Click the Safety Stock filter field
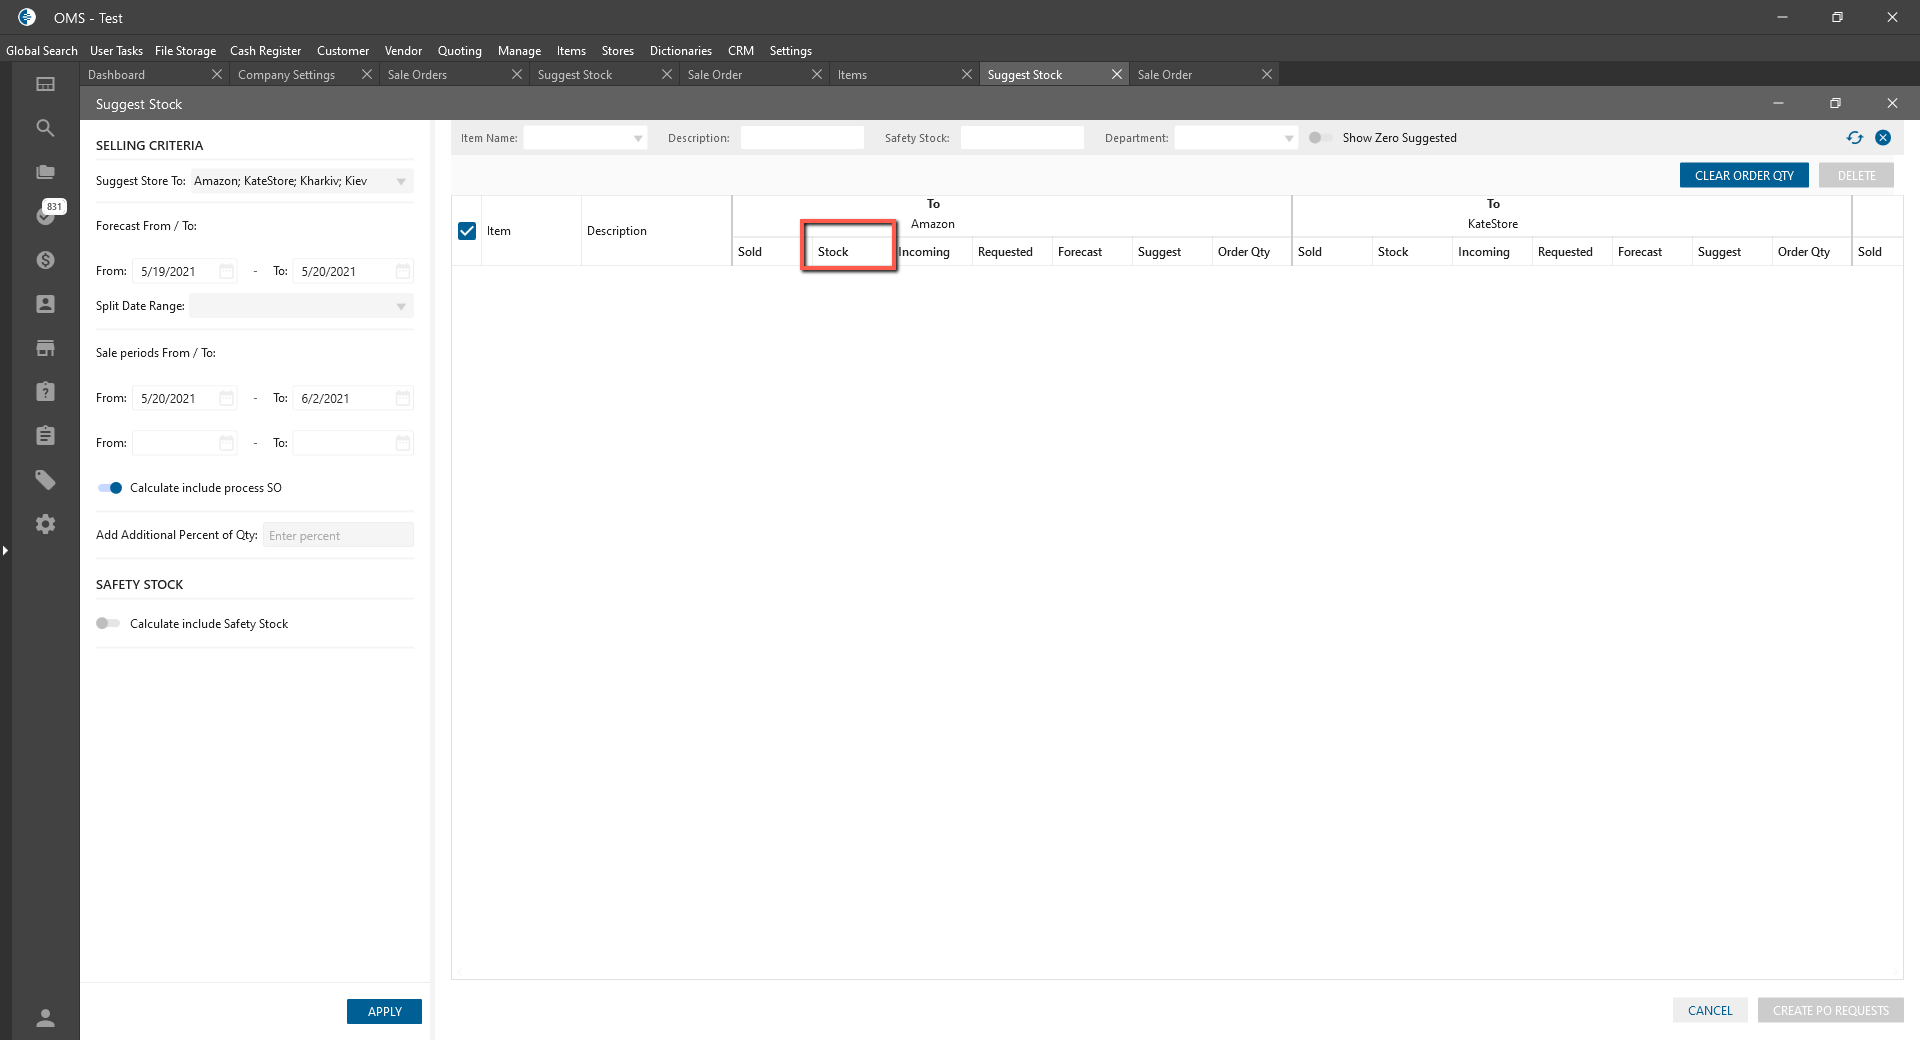Viewport: 1920px width, 1040px height. (1022, 138)
